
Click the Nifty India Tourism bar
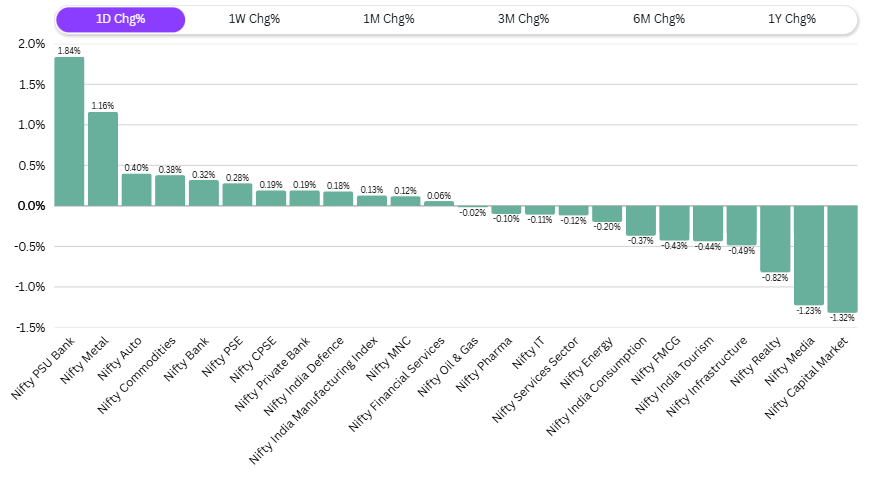(x=708, y=224)
